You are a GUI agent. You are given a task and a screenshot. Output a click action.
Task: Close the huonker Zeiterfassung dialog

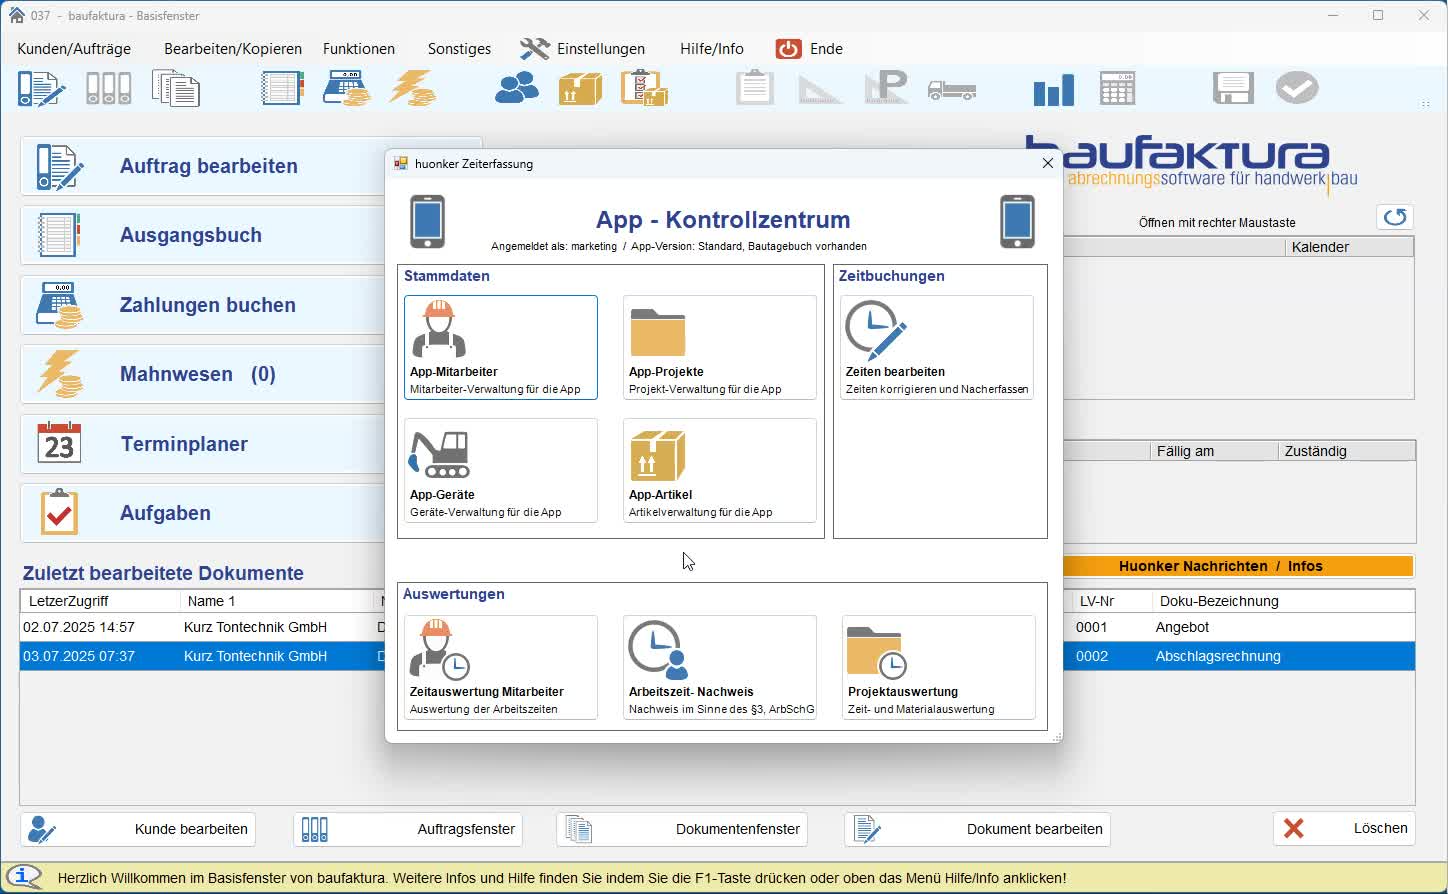tap(1047, 163)
